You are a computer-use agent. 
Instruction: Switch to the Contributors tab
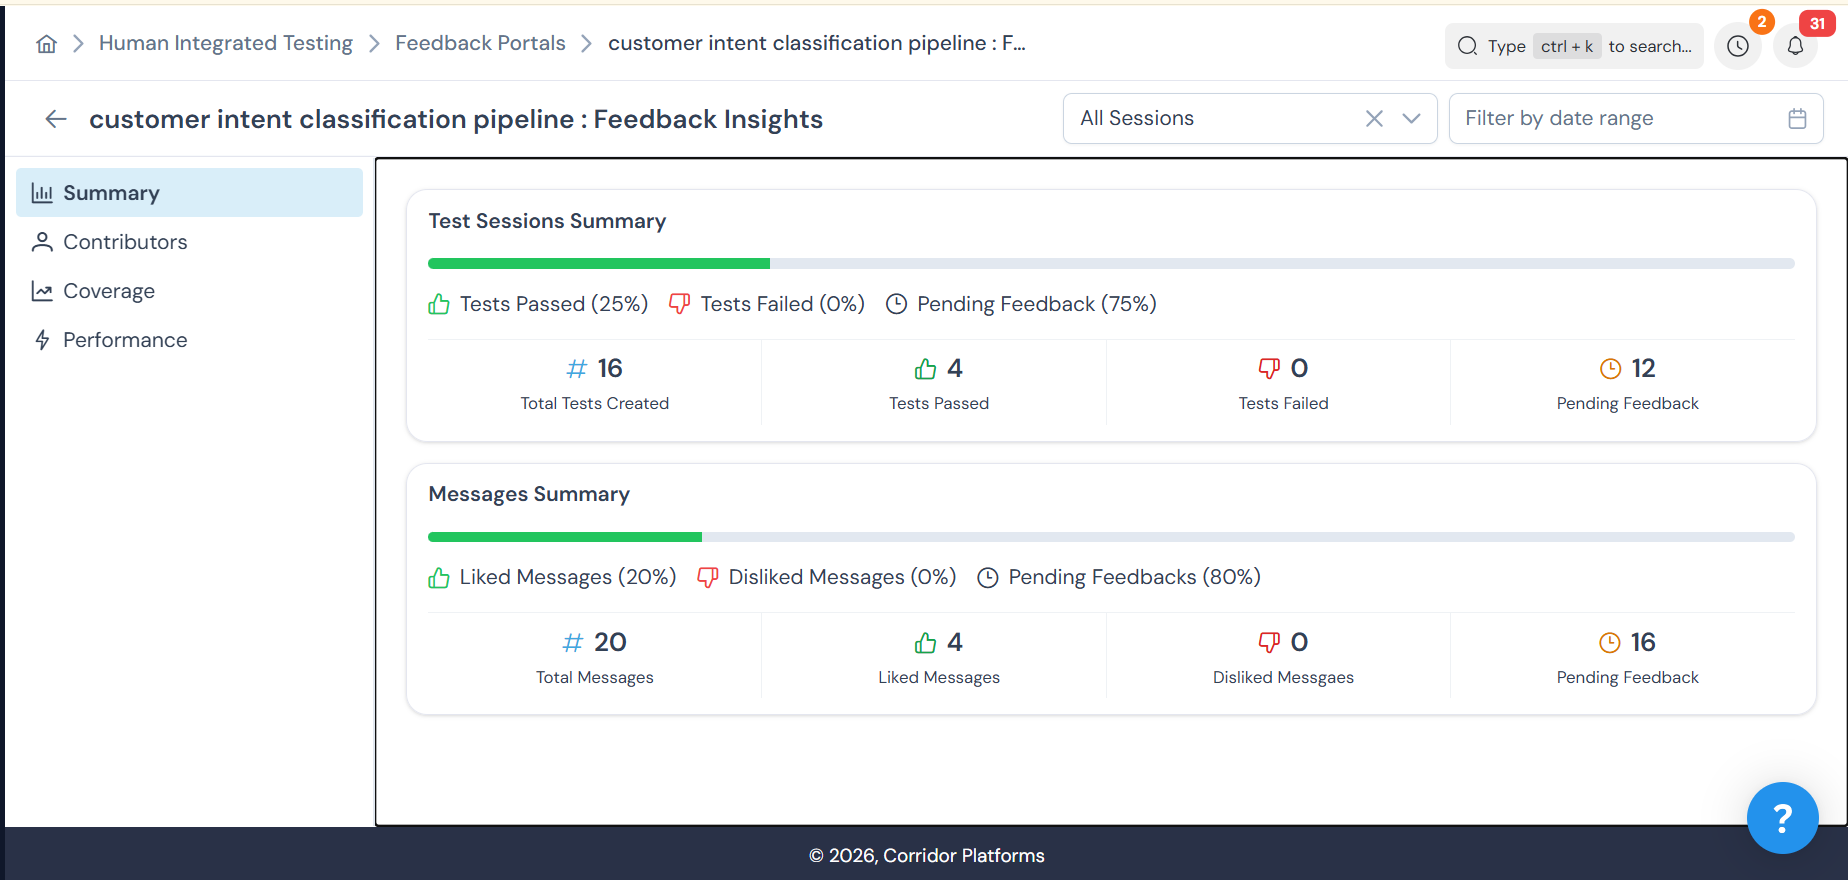click(125, 242)
